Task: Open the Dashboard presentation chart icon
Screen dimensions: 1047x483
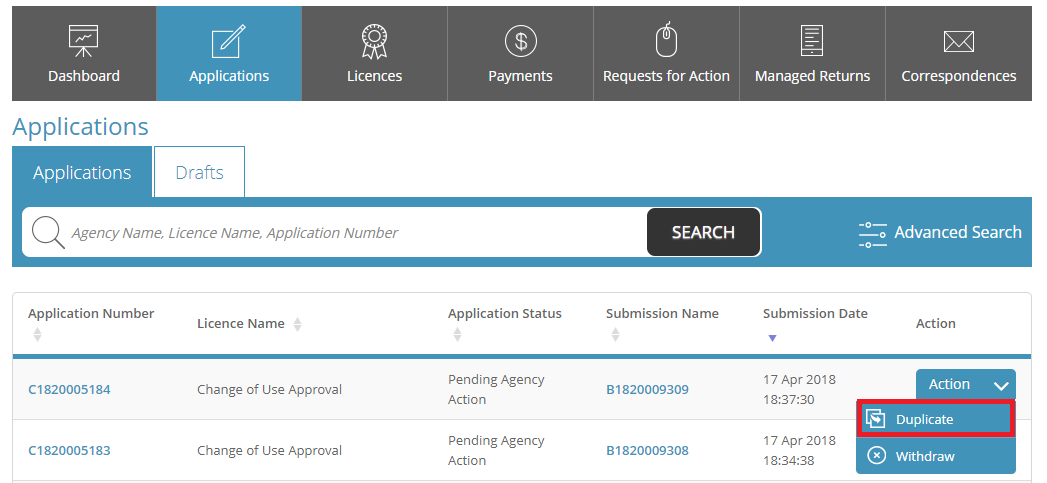Action: [84, 41]
